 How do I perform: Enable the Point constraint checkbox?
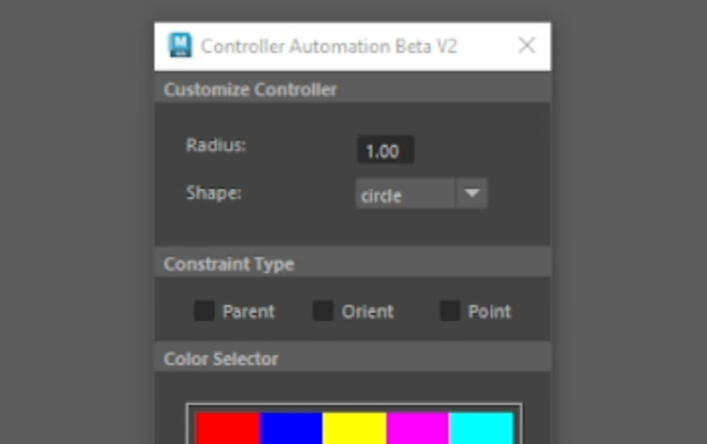click(x=450, y=311)
